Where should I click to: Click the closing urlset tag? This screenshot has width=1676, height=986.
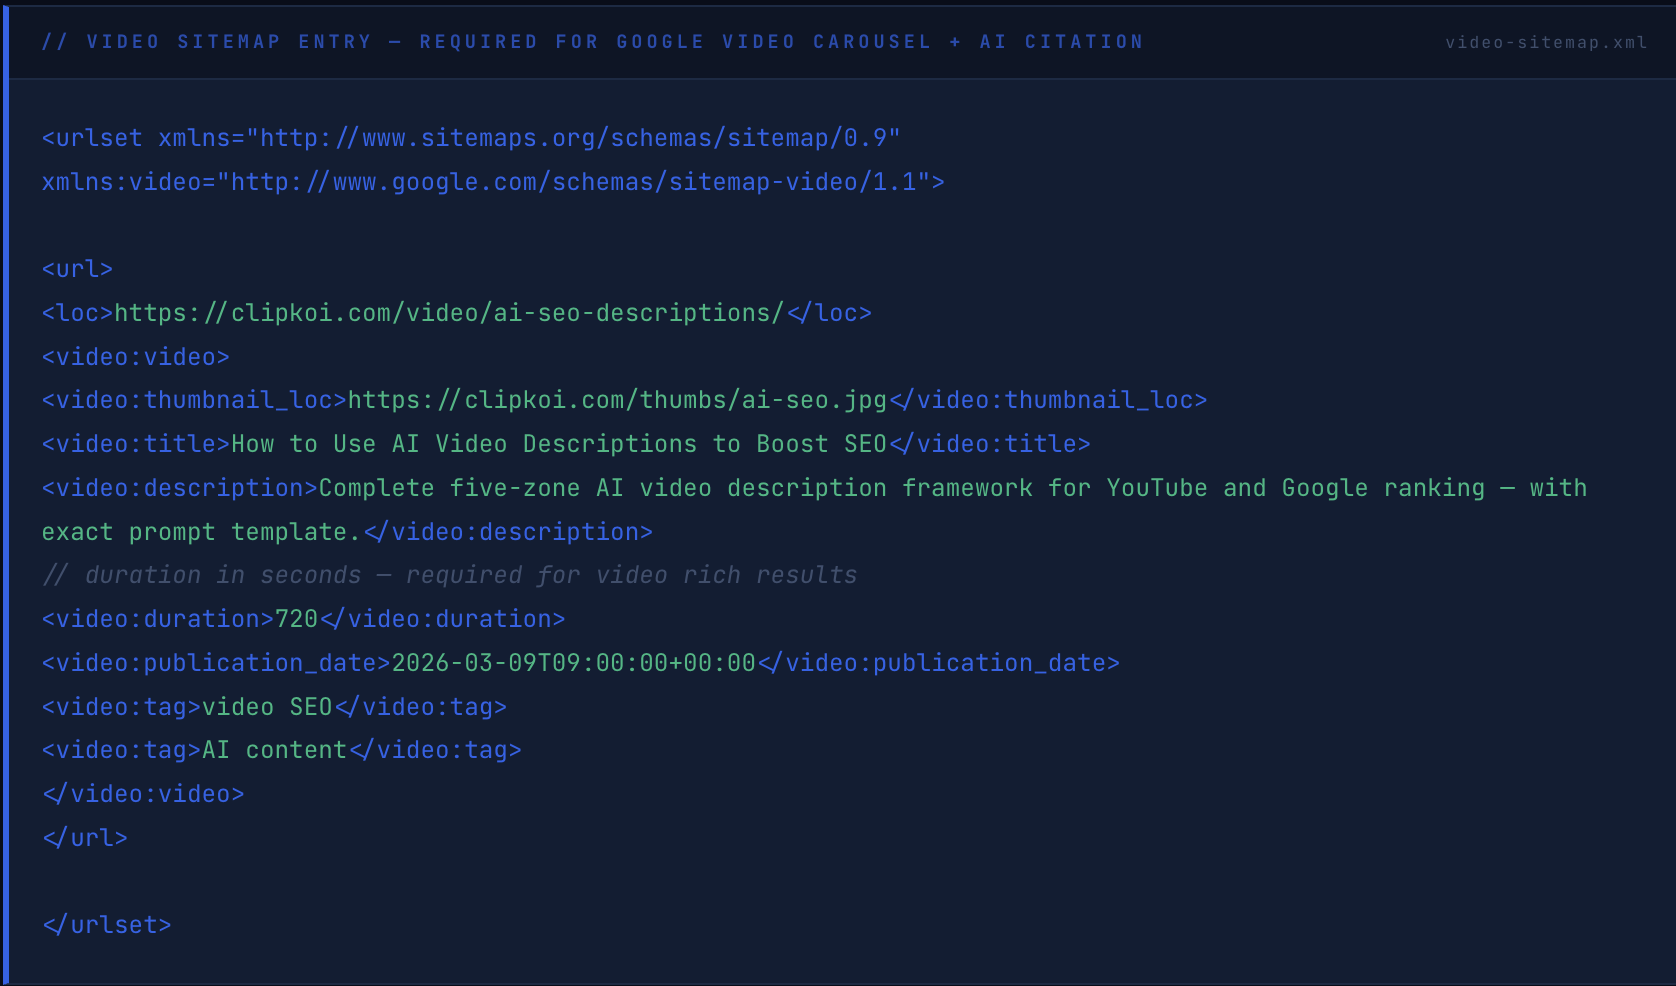[x=106, y=924]
